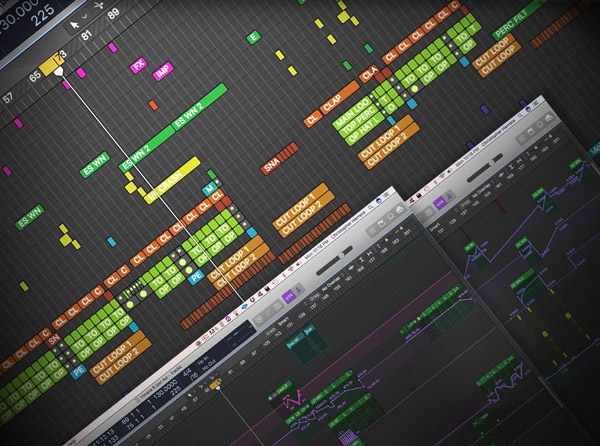This screenshot has height=446, width=600.
Task: Click volume speaker icon in middle window menu bar
Action: click(x=298, y=264)
